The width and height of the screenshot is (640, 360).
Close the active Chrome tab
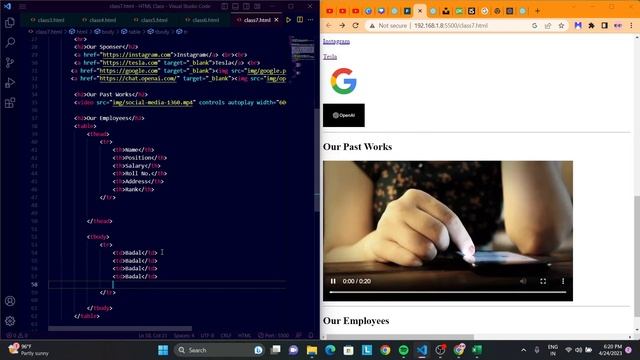(420, 11)
